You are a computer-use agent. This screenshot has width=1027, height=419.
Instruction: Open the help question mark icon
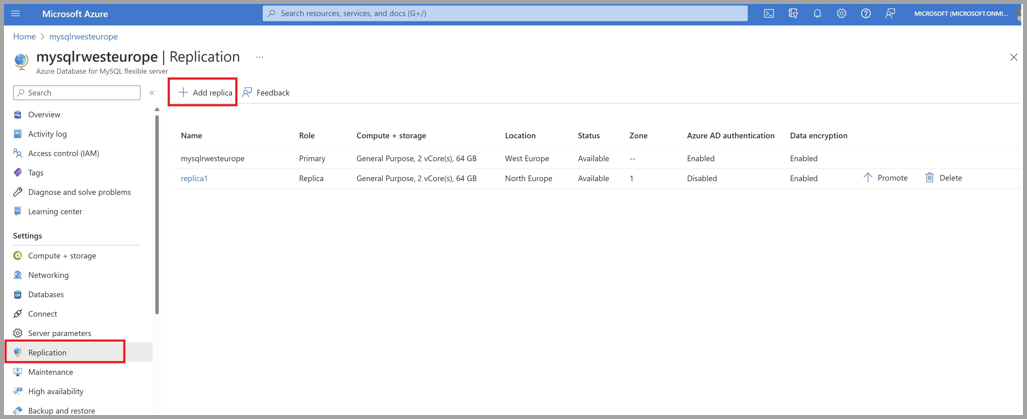coord(866,14)
